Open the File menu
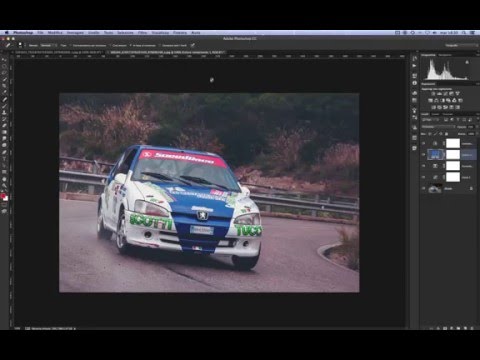This screenshot has width=480, height=360. (x=40, y=33)
